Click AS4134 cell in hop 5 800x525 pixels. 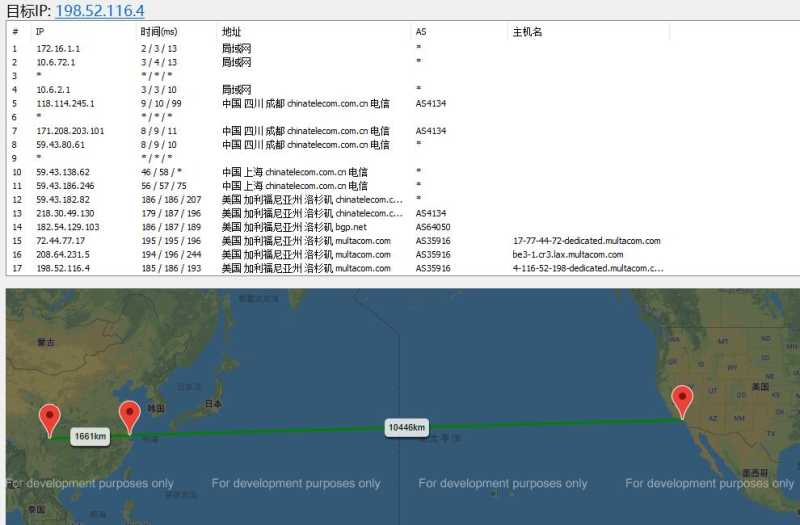click(x=431, y=104)
